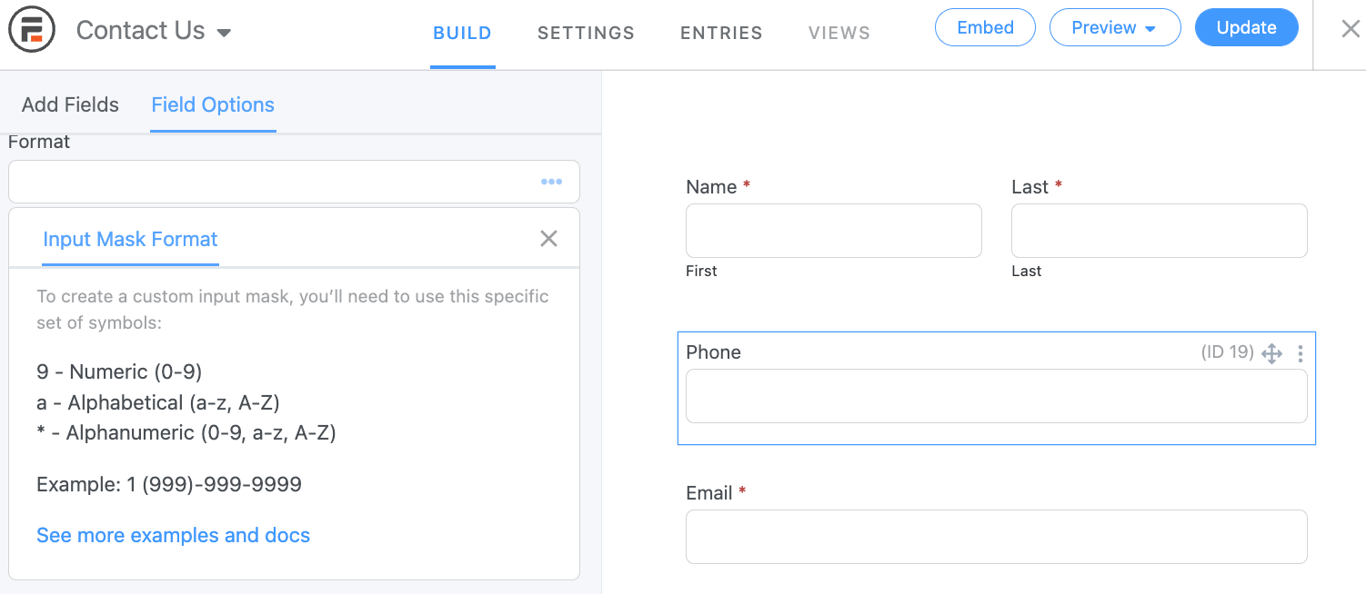
Task: Return to the Build tab
Action: coord(462,32)
